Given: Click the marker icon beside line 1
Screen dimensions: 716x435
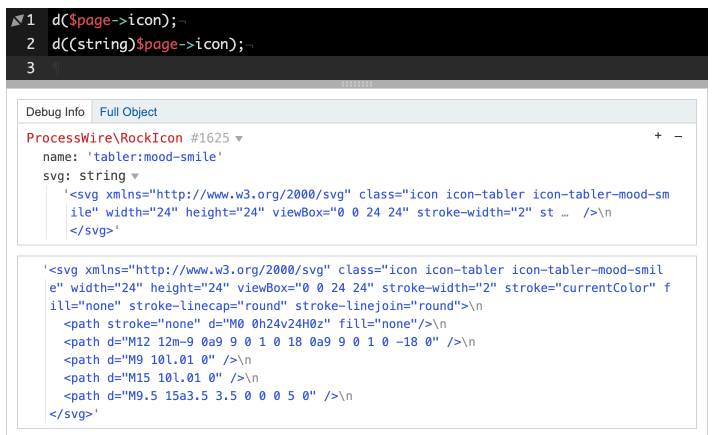Looking at the screenshot, I should tap(15, 20).
